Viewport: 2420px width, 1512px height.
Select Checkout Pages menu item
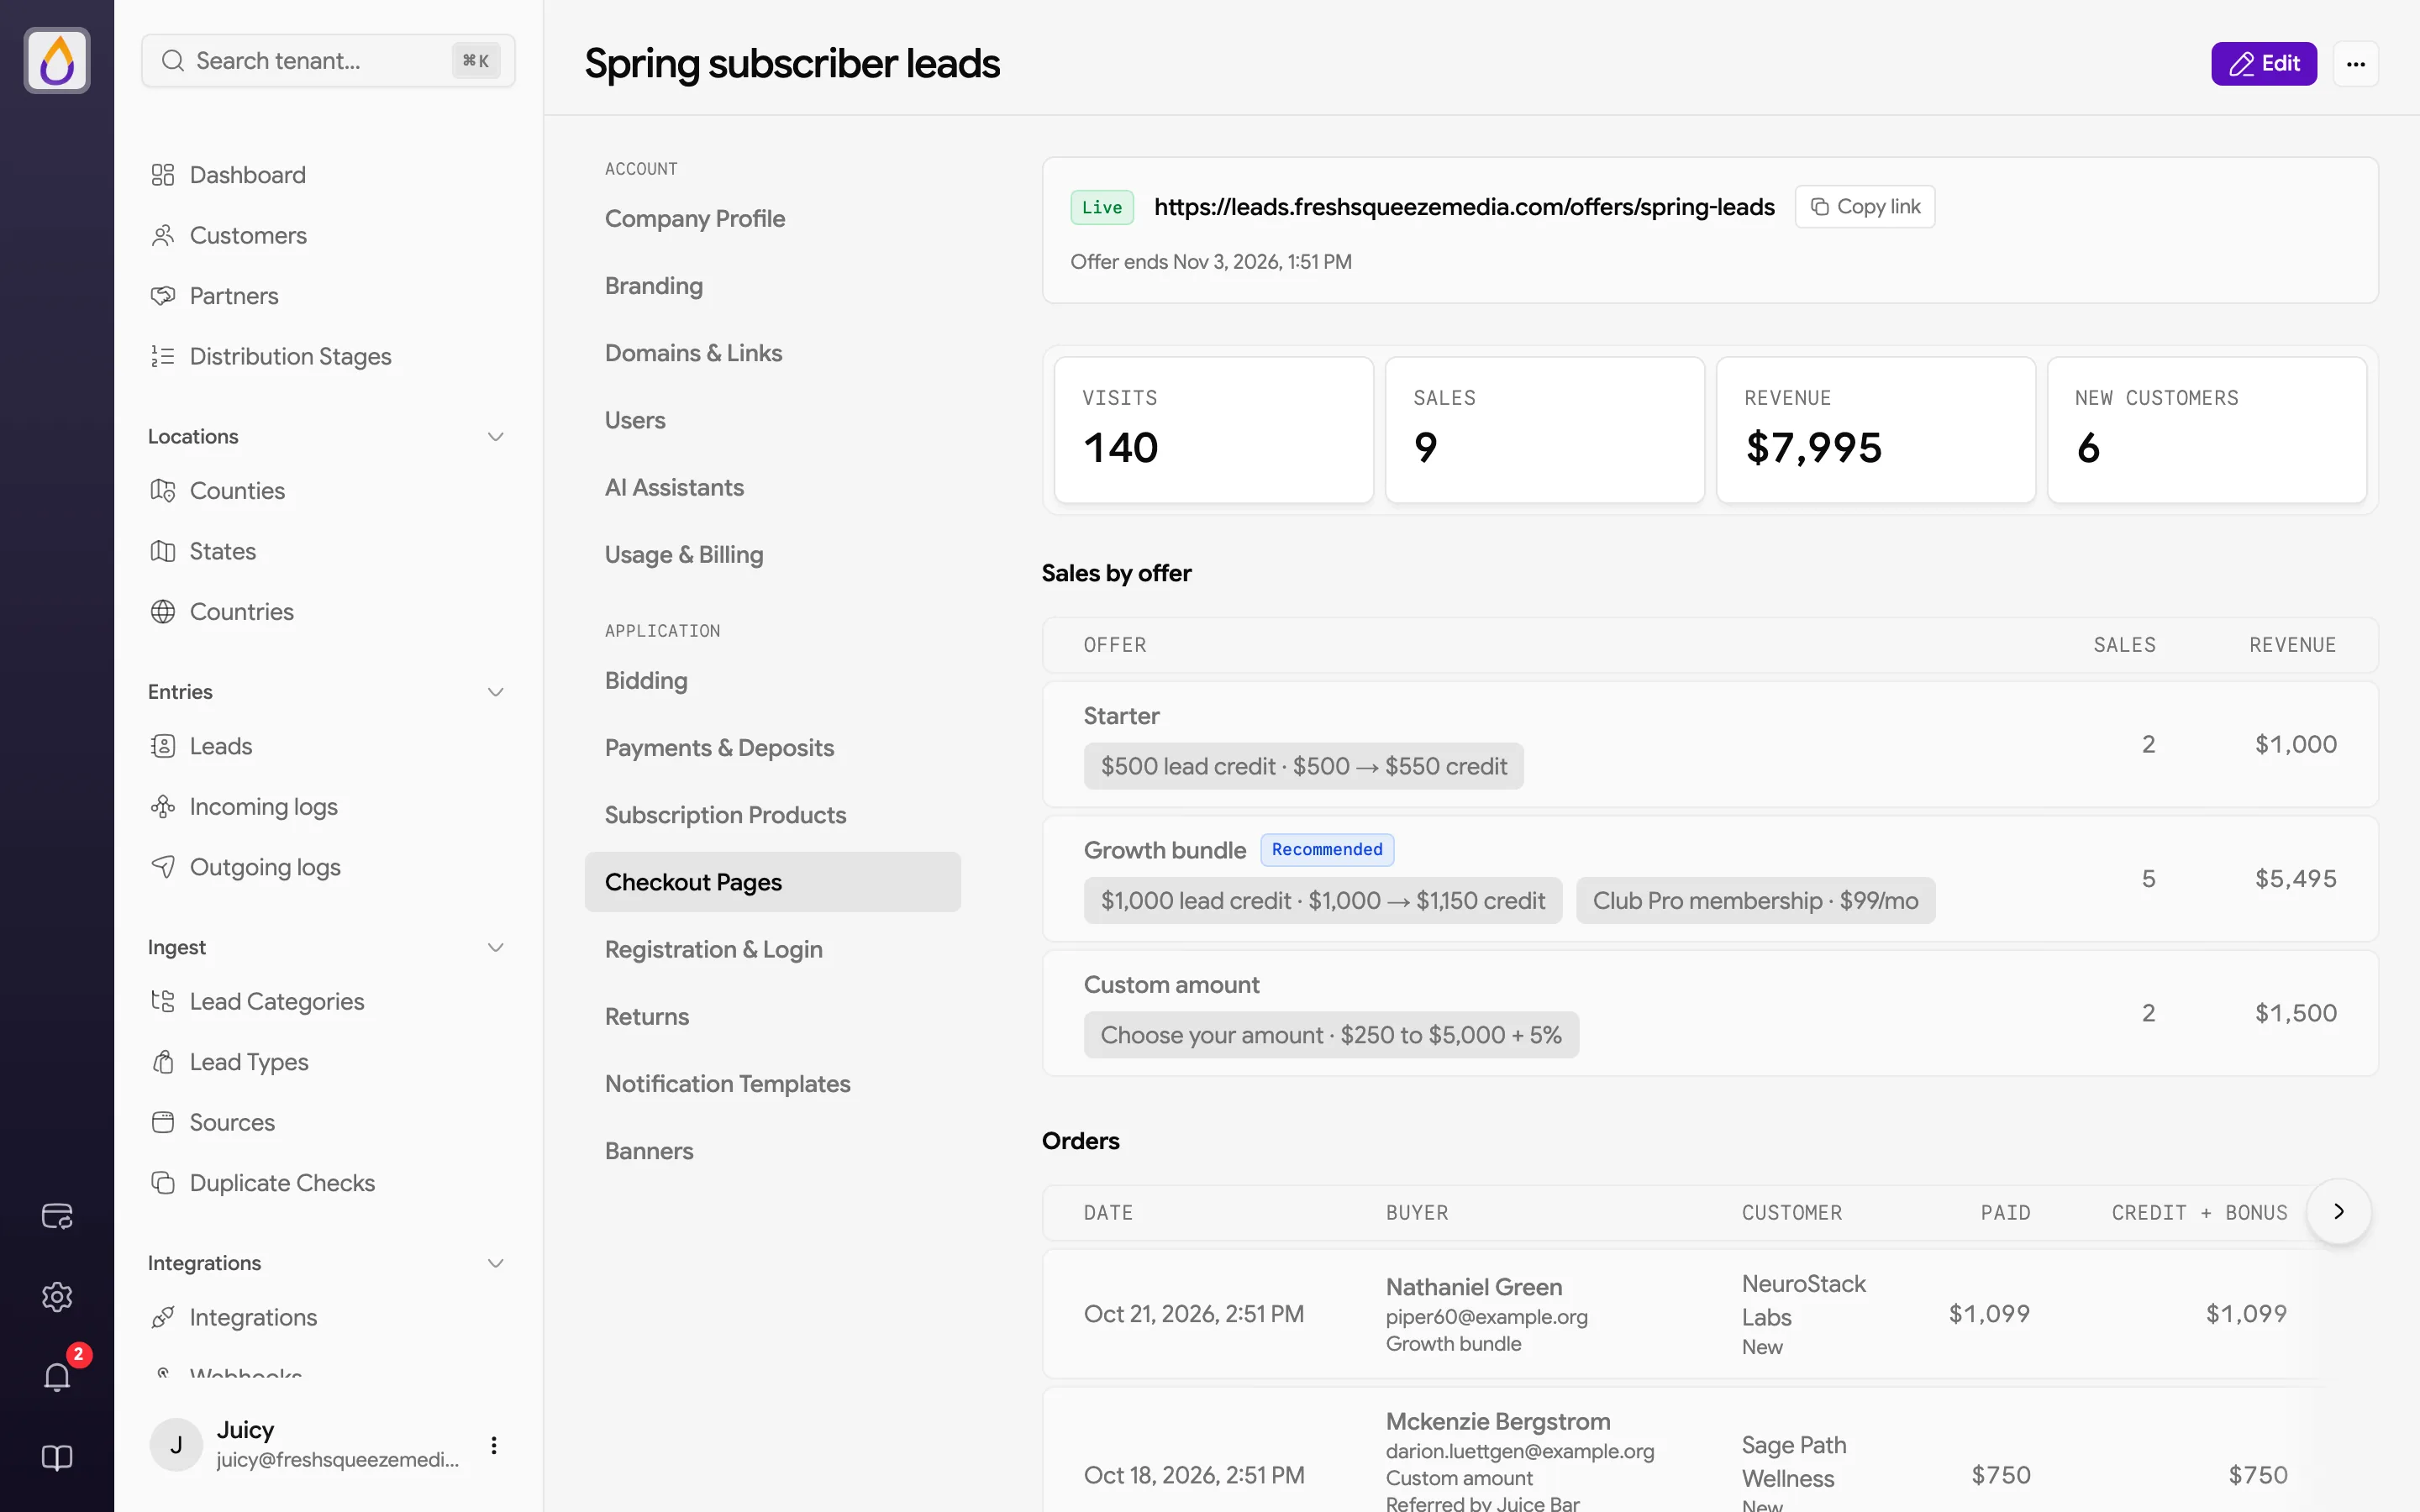point(773,882)
